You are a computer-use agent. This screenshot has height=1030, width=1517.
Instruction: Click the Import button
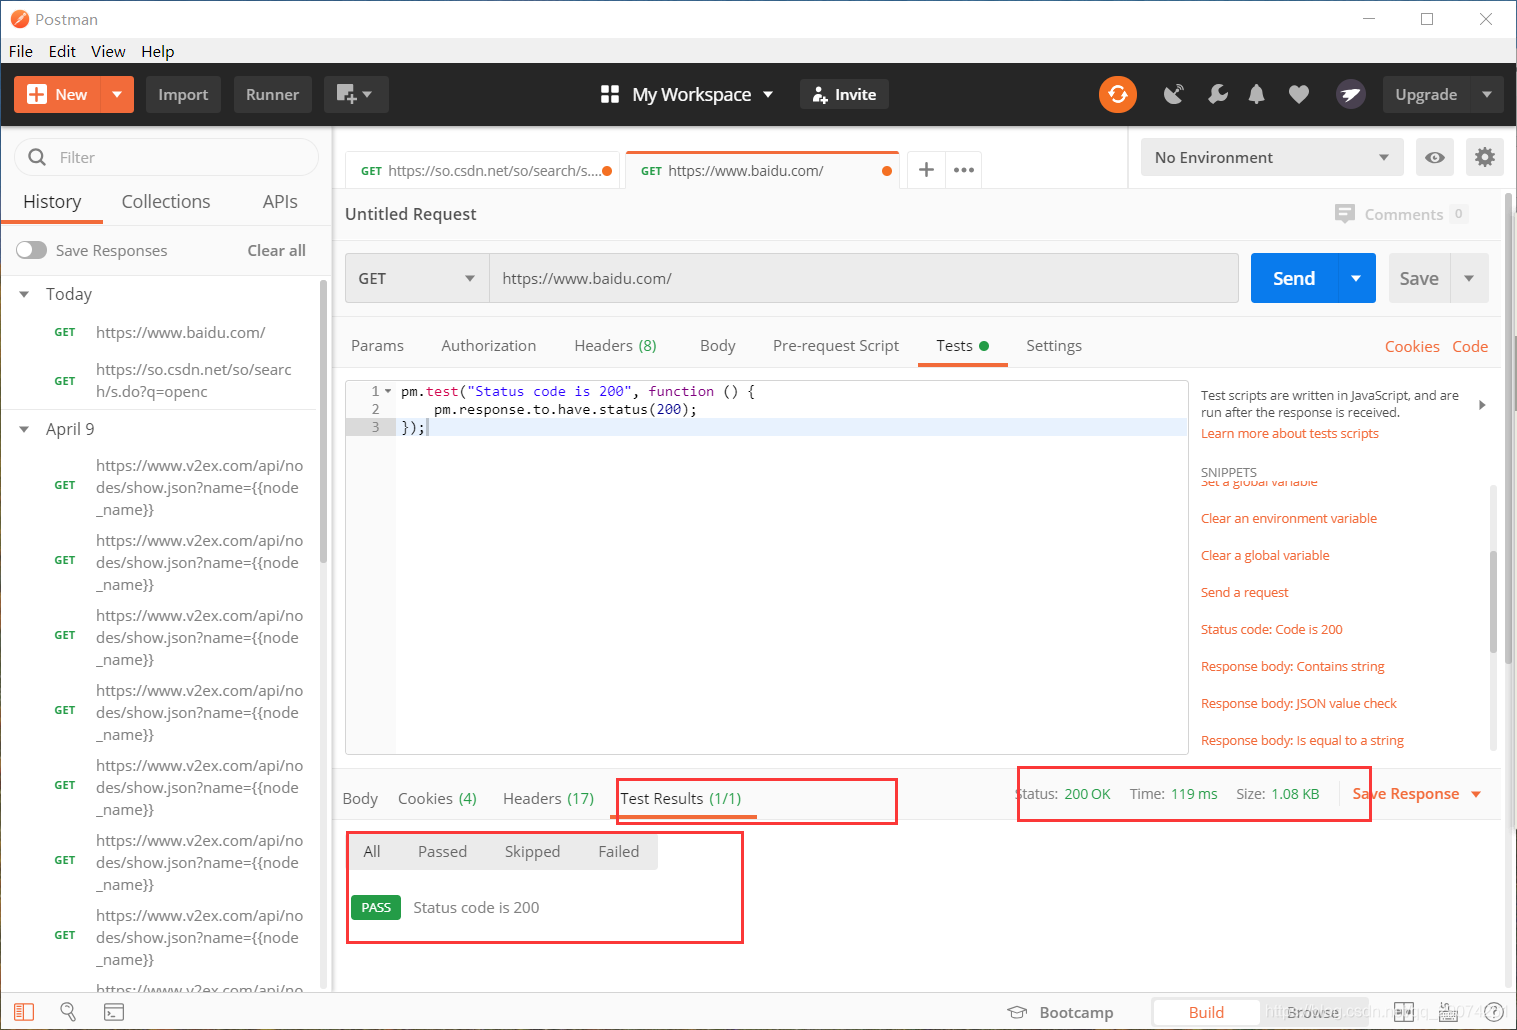tap(183, 94)
